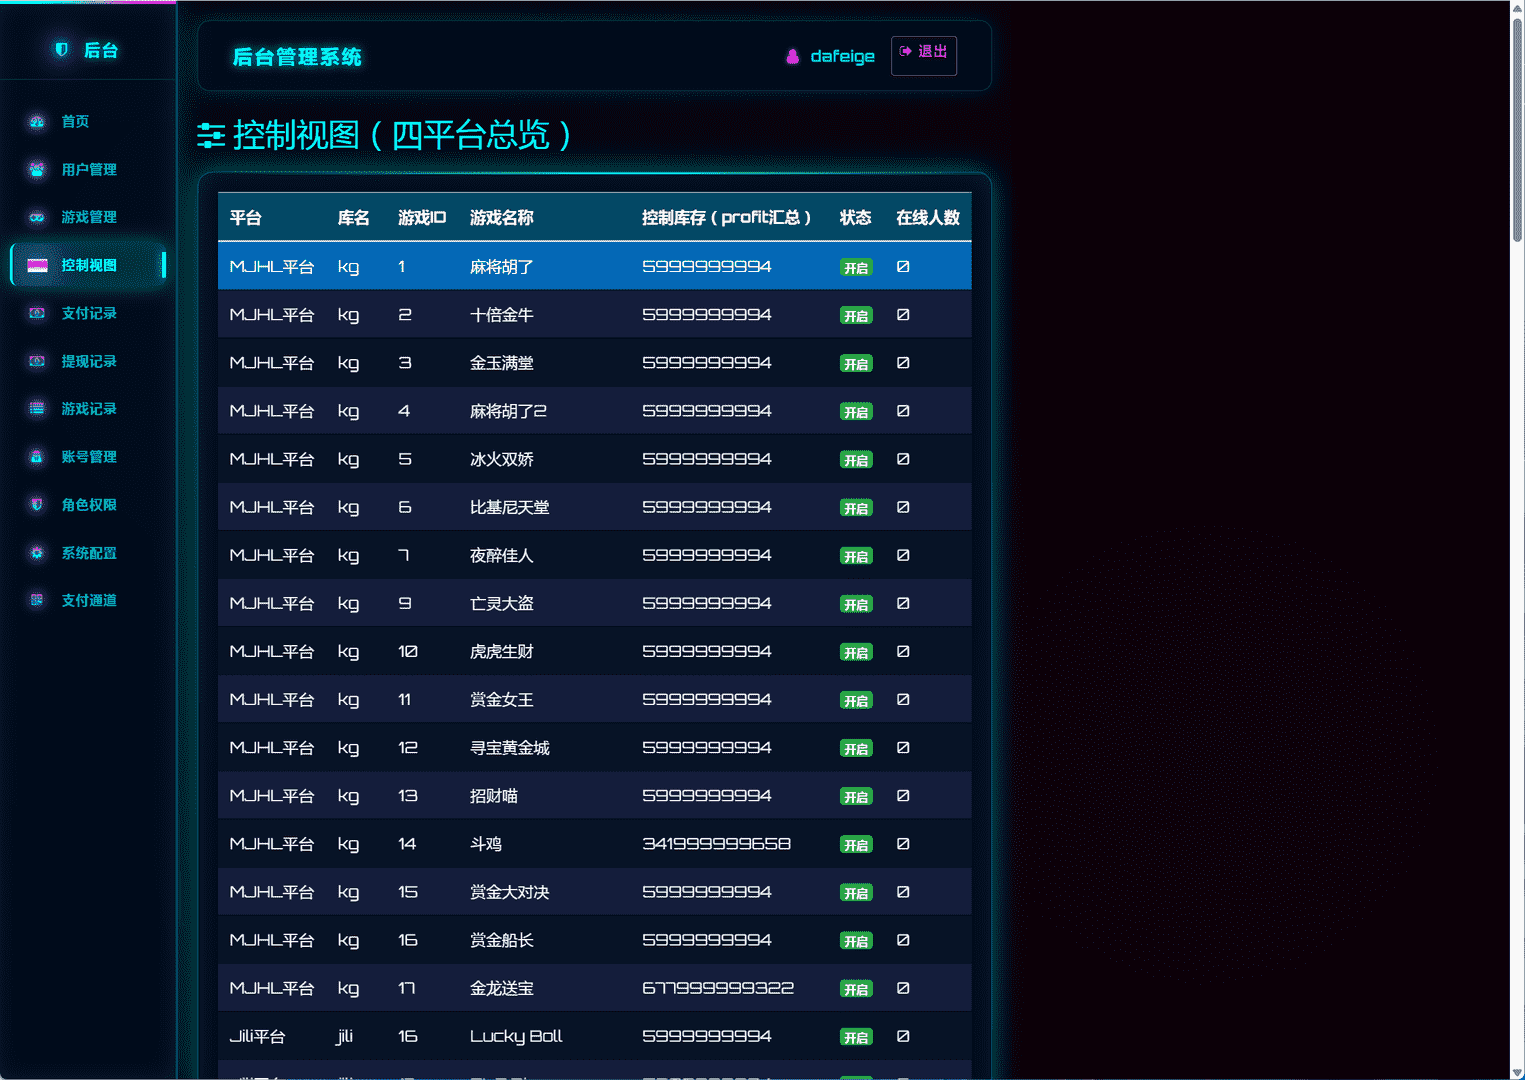This screenshot has width=1525, height=1080.
Task: Click the shield logo icon beside 后台
Action: click(x=61, y=50)
